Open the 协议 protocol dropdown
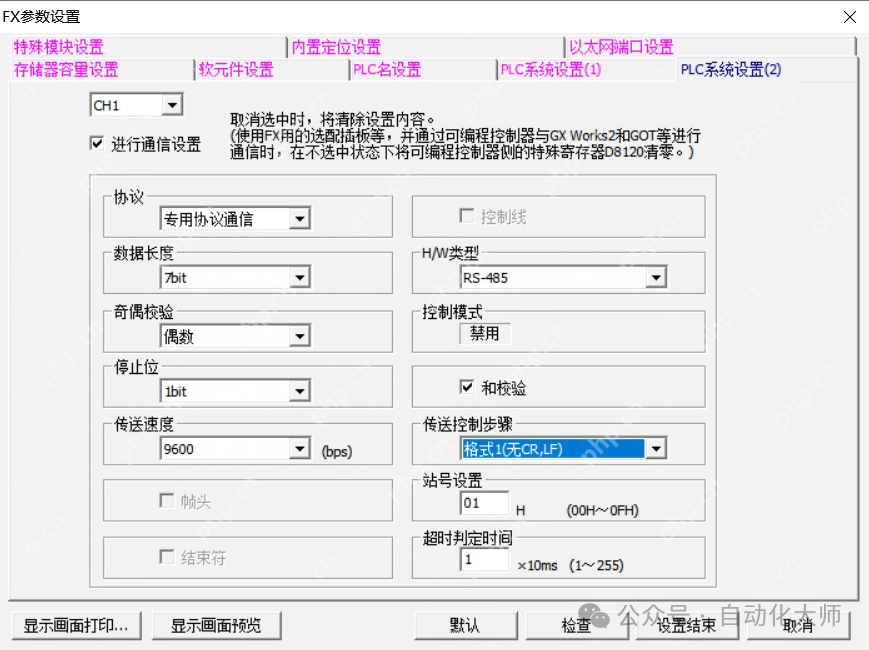Image resolution: width=869 pixels, height=650 pixels. [299, 217]
